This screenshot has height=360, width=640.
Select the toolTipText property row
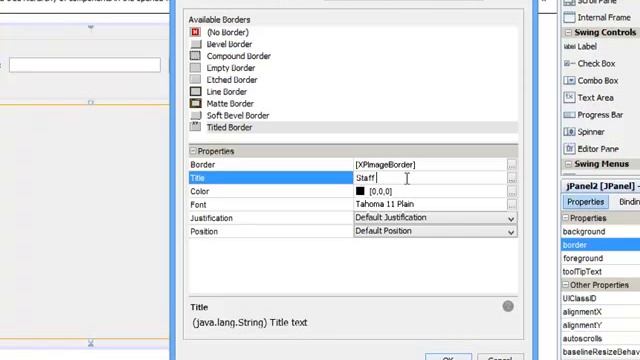click(600, 272)
